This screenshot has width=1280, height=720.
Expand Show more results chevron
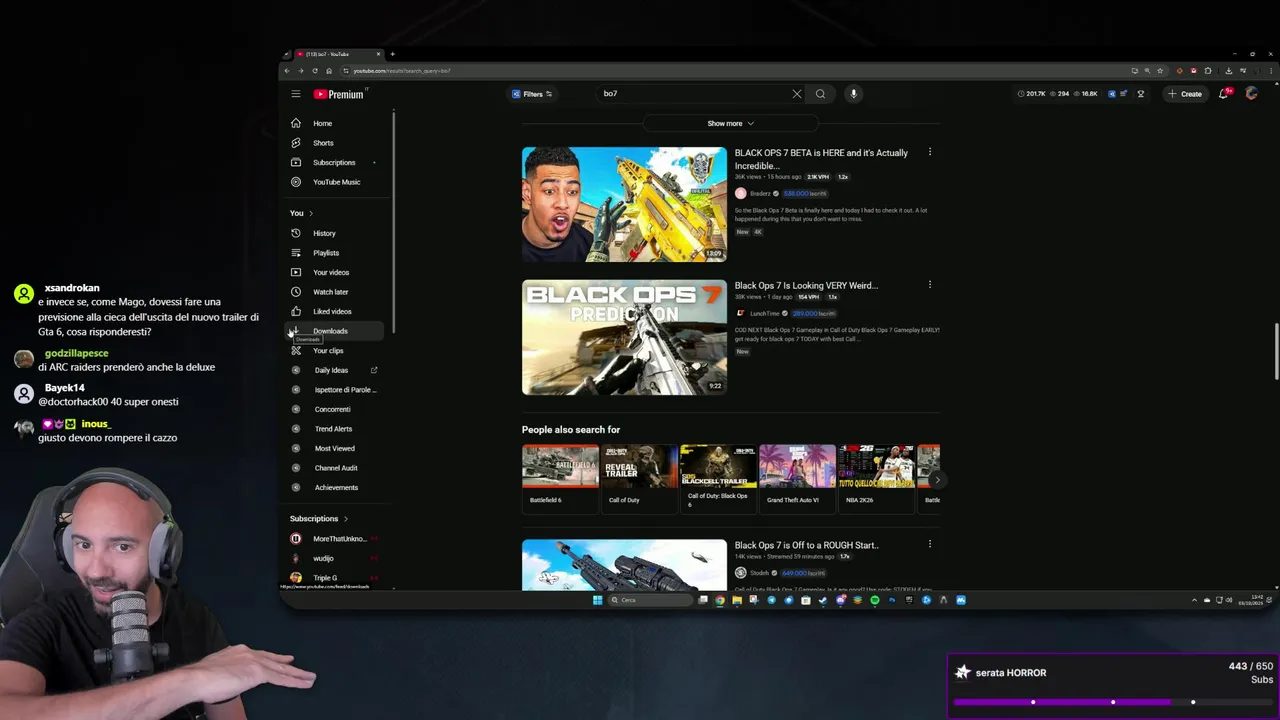tap(730, 124)
